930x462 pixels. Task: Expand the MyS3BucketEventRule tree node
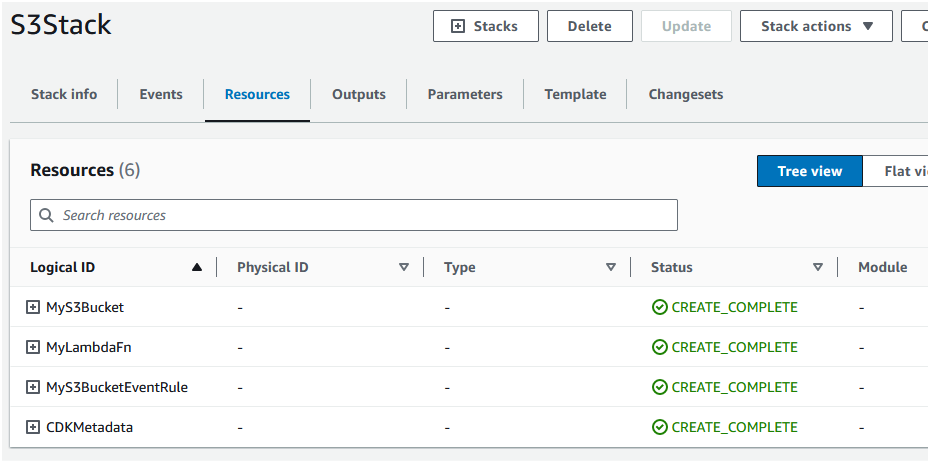pos(33,387)
